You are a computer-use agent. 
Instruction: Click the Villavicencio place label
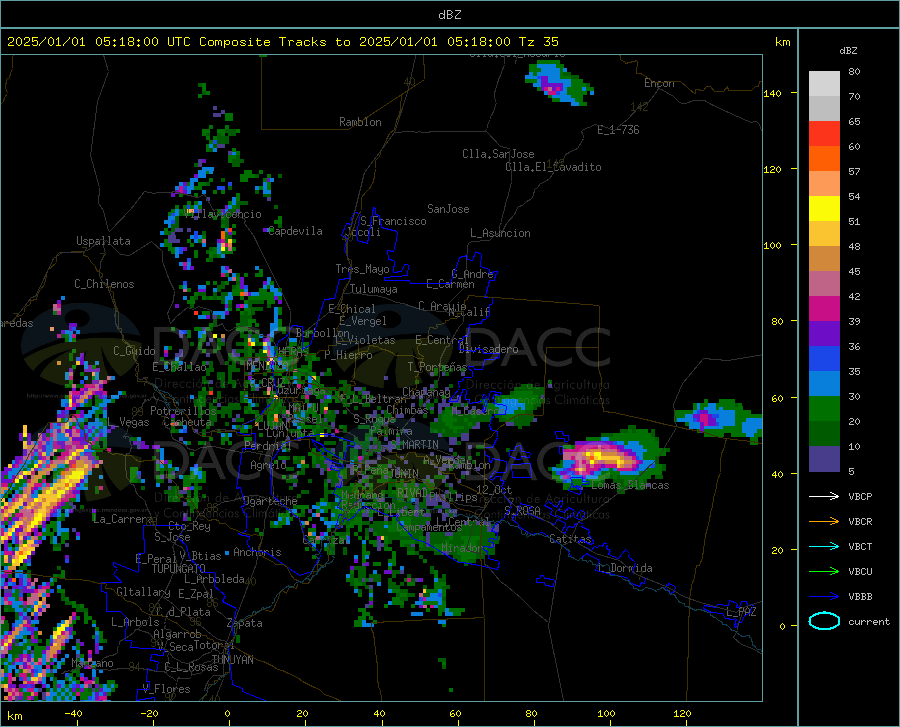(223, 214)
